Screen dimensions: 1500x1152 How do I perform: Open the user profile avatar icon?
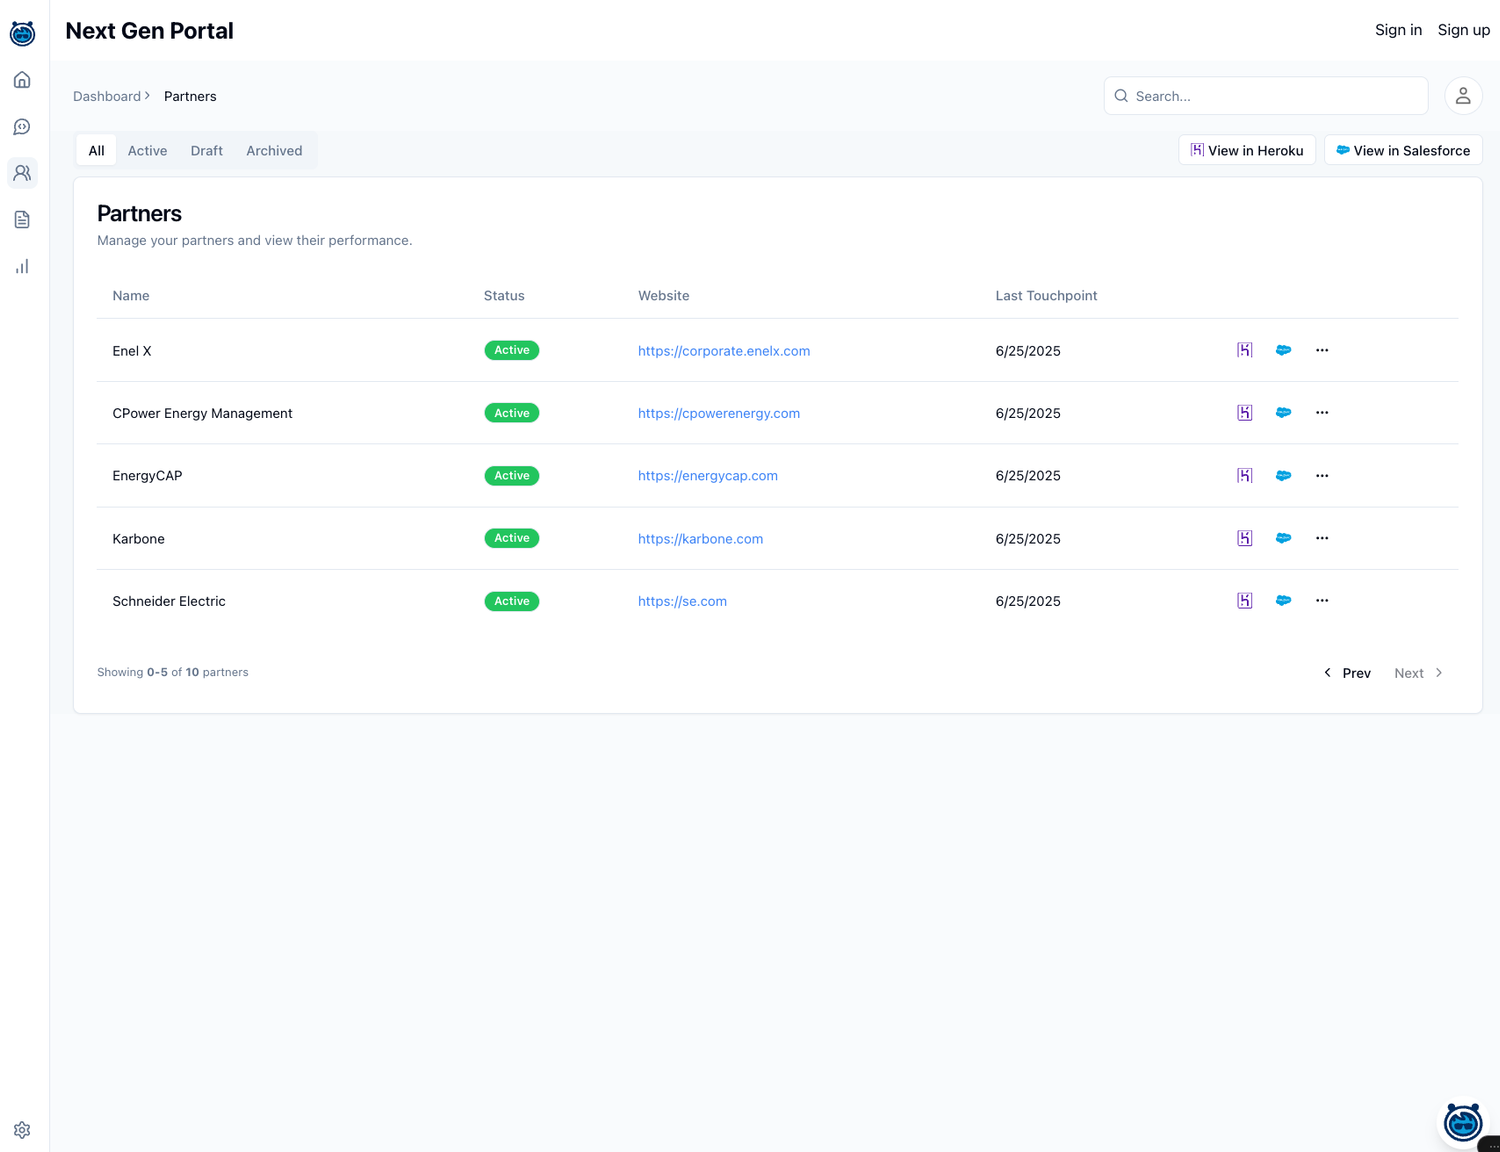click(x=1463, y=96)
